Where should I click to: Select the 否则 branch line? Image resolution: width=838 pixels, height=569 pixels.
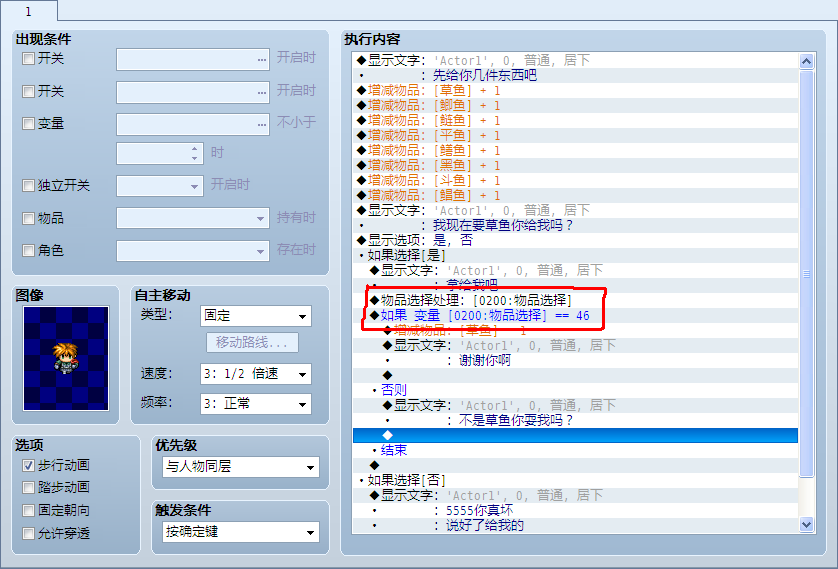click(x=576, y=390)
